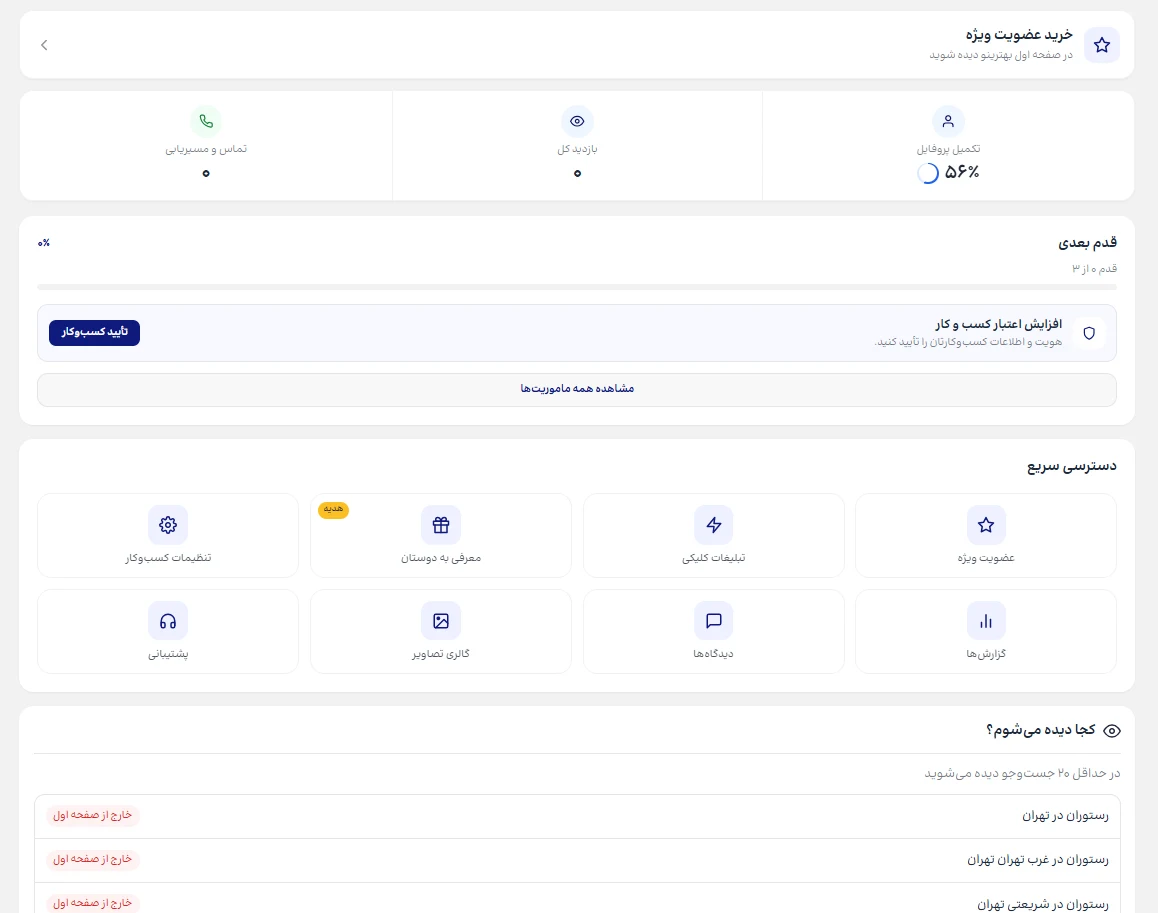Viewport: 1158px width, 913px height.
Task: Open the گالری تصاویر image icon
Action: coord(441,620)
